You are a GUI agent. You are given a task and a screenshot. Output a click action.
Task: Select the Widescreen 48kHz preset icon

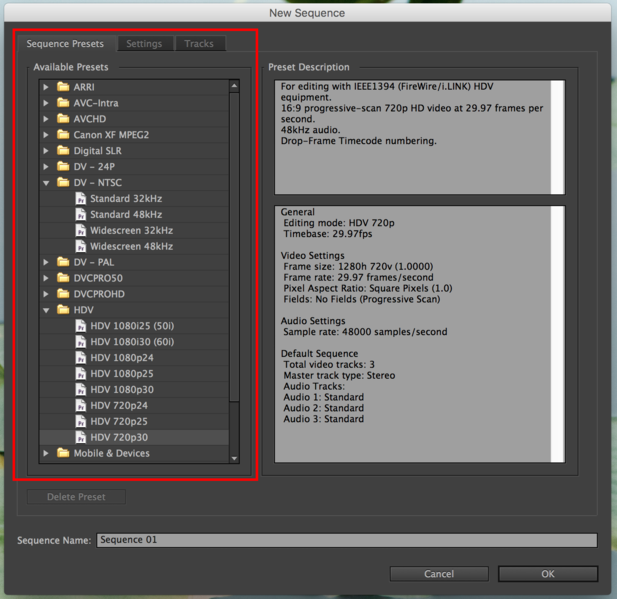(x=80, y=246)
